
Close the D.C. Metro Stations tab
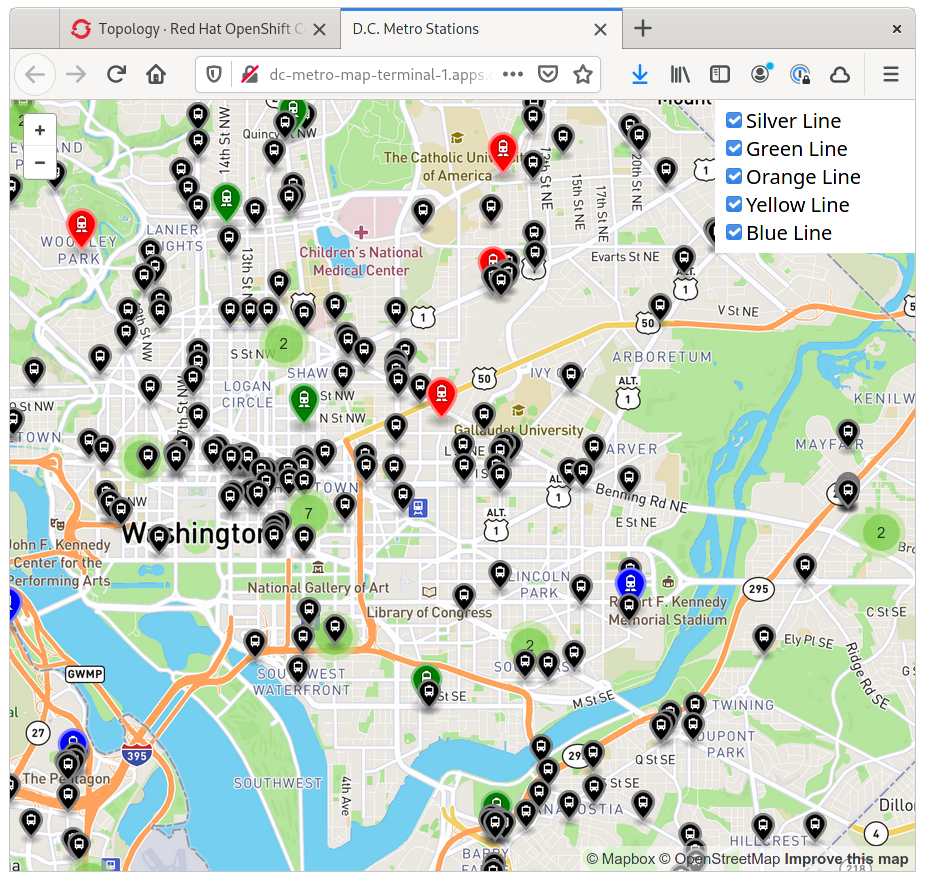pos(600,30)
